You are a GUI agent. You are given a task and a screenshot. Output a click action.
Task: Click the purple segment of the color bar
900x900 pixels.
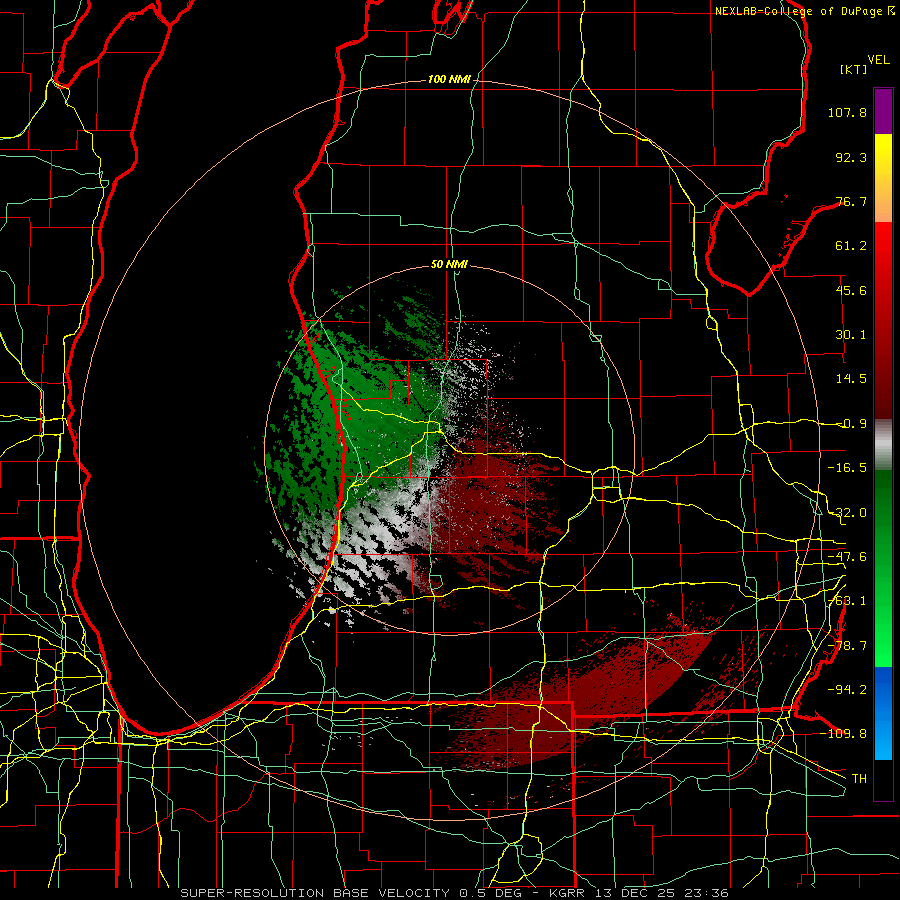point(883,111)
